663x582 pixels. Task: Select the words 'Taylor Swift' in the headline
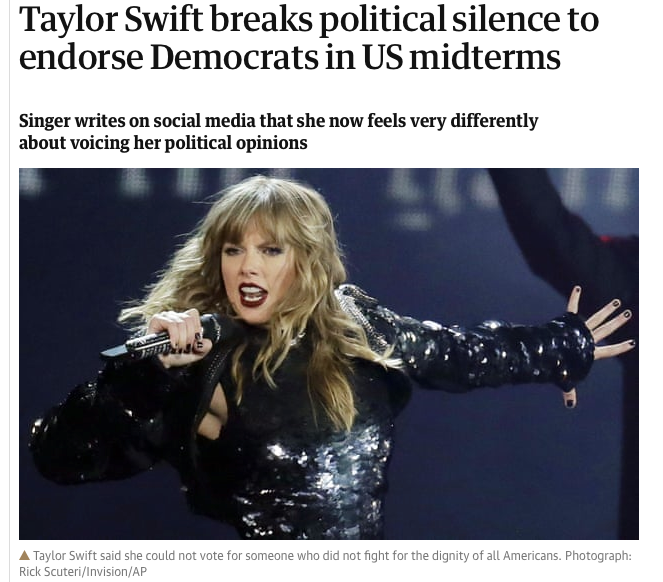[x=111, y=20]
